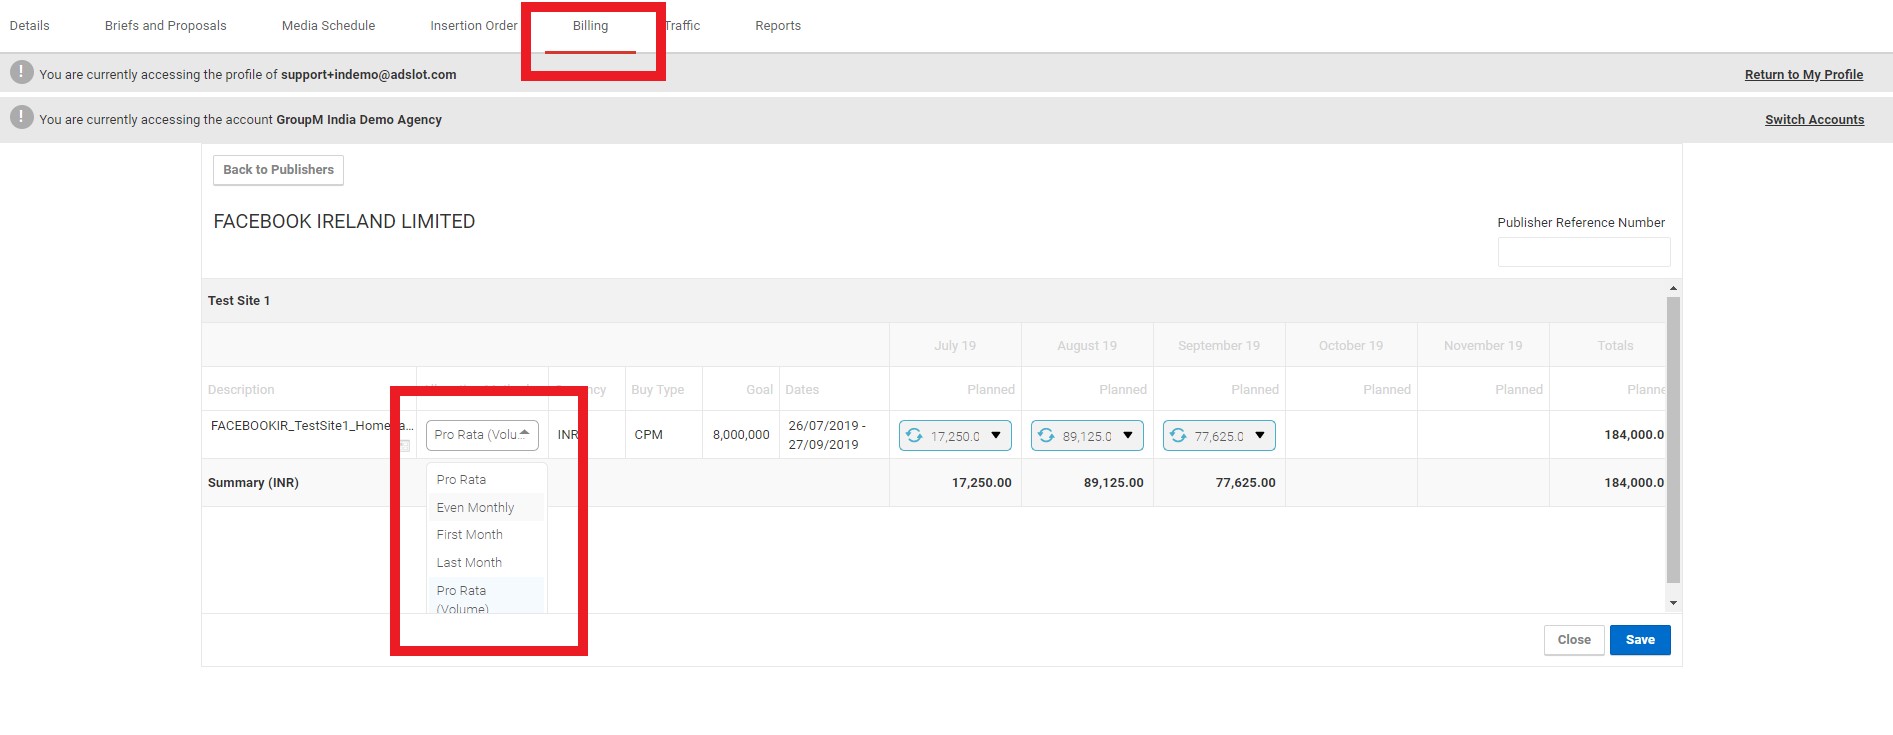
Task: Click the Back to Publishers button
Action: (278, 170)
